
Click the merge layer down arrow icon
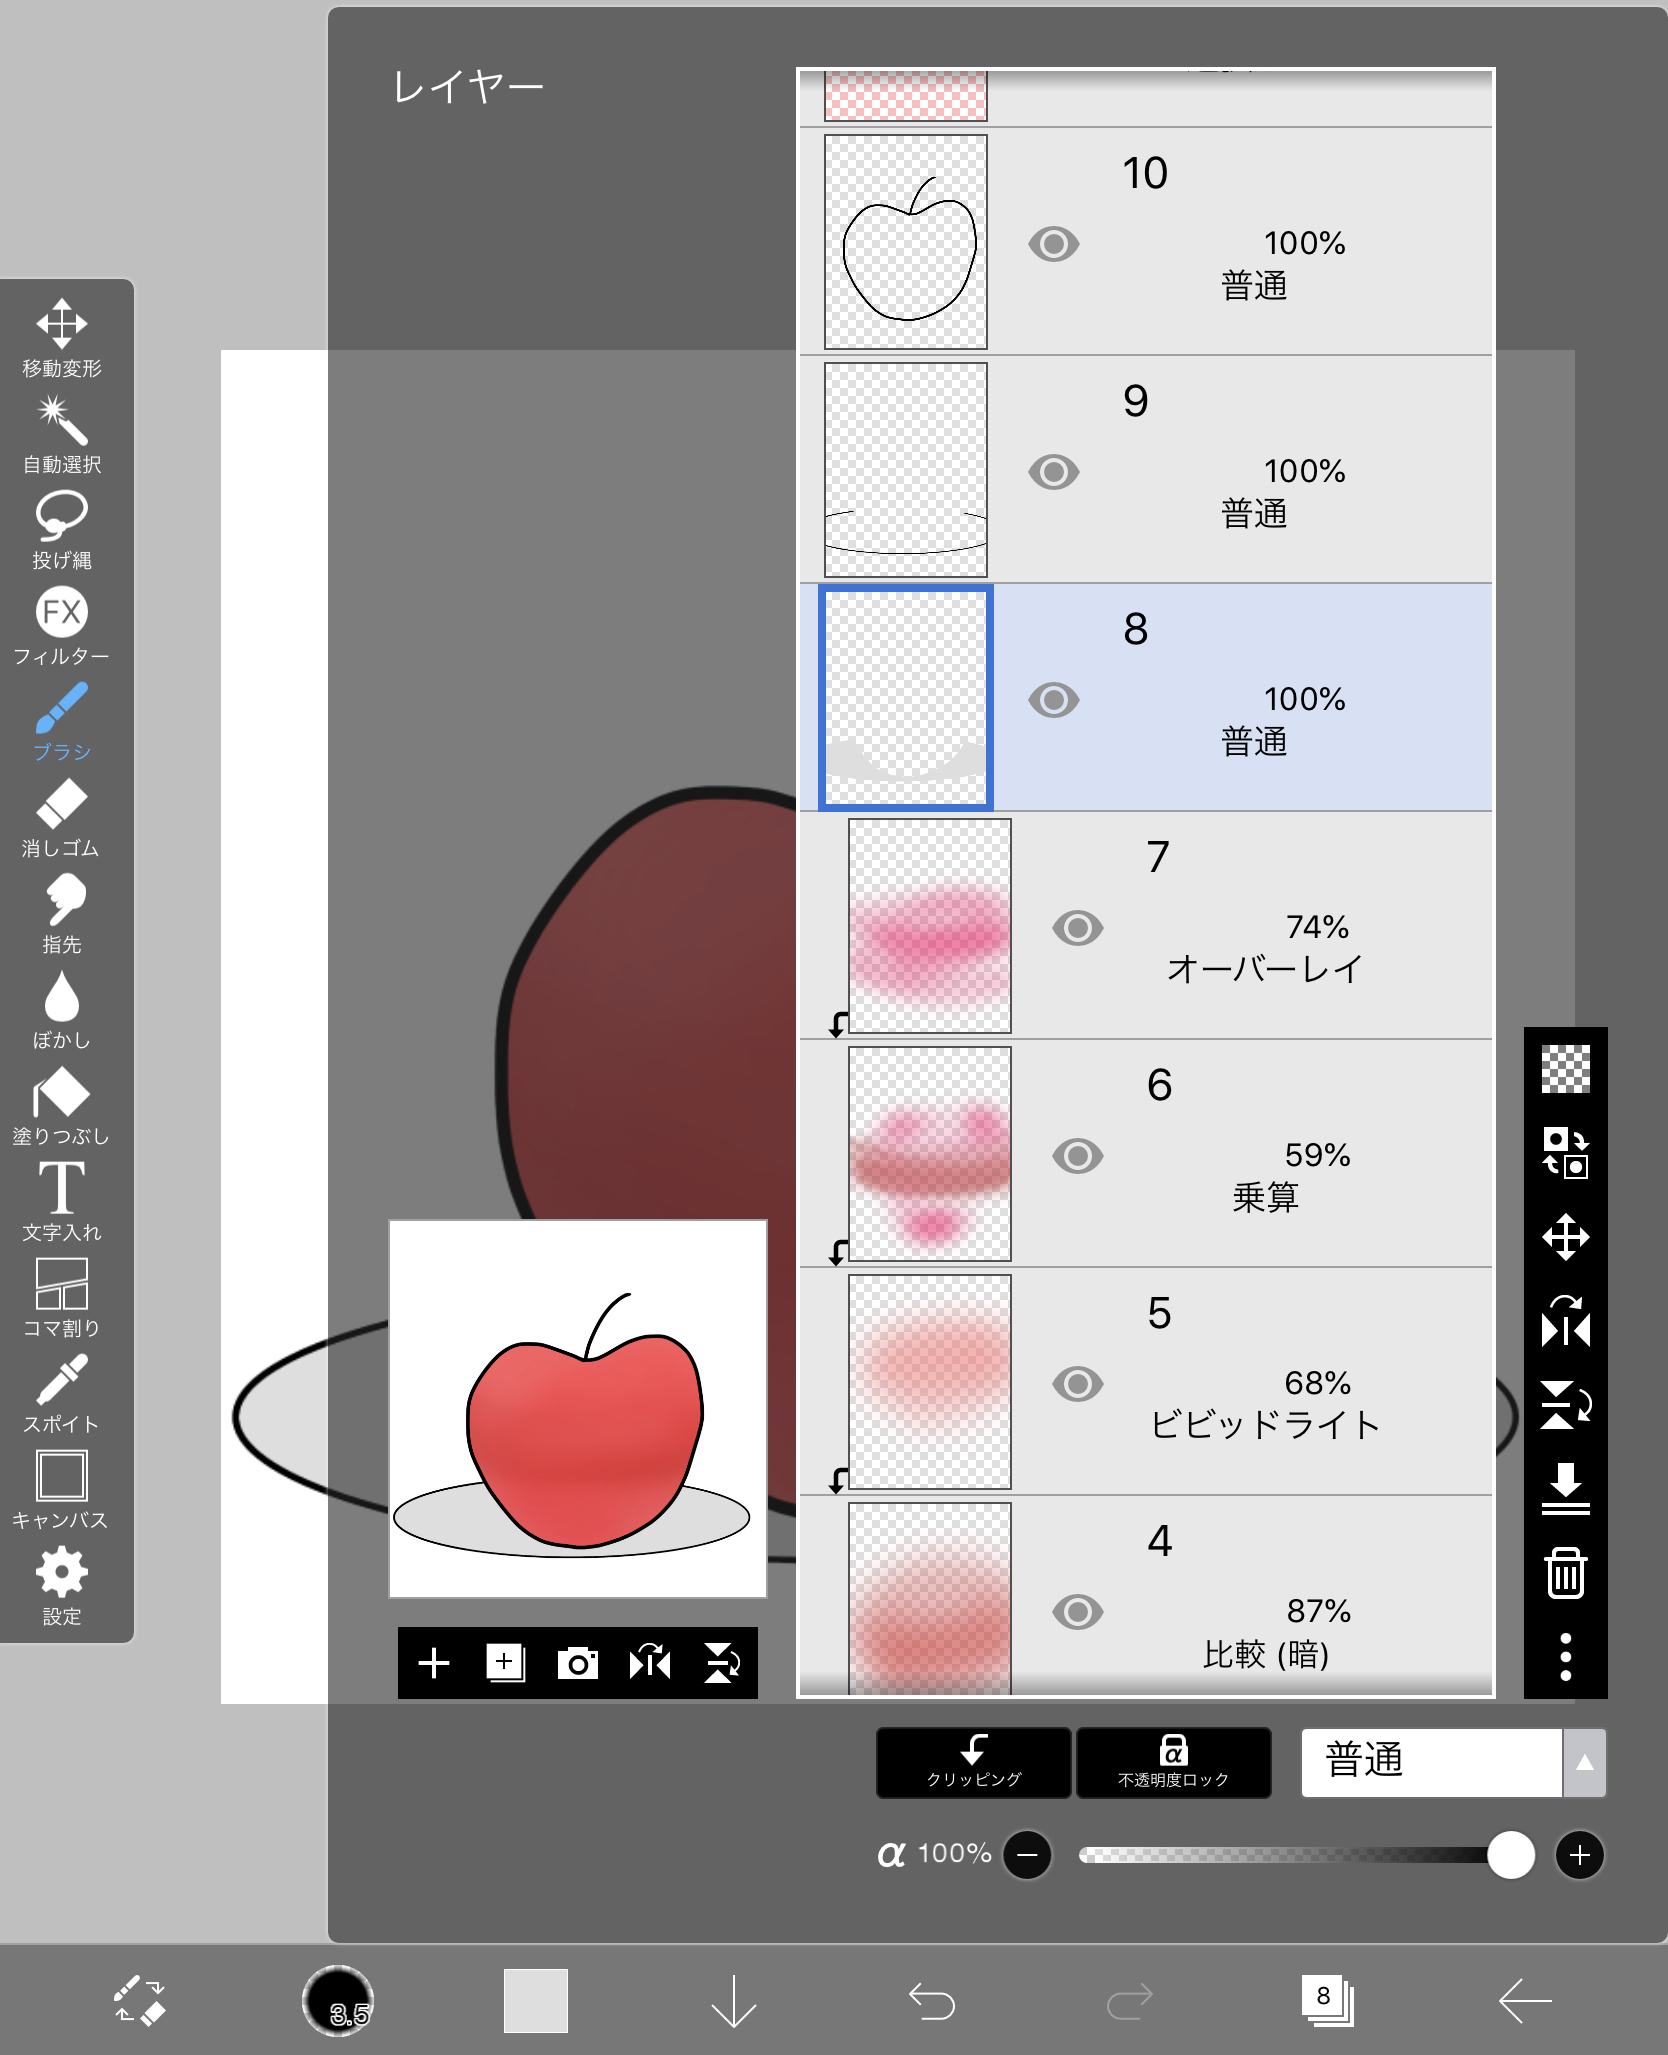pyautogui.click(x=1565, y=1488)
